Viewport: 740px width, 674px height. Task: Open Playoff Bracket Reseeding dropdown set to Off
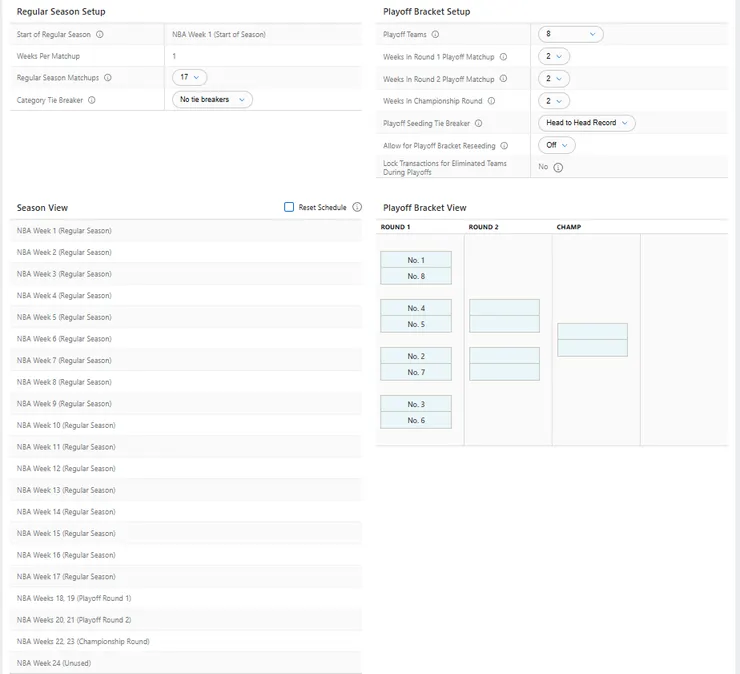coord(557,145)
